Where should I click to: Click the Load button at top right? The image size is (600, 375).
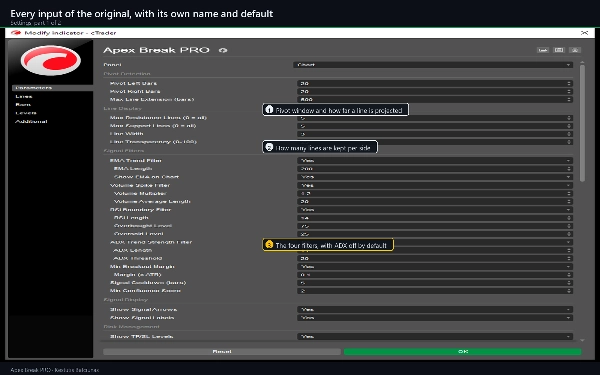[543, 50]
